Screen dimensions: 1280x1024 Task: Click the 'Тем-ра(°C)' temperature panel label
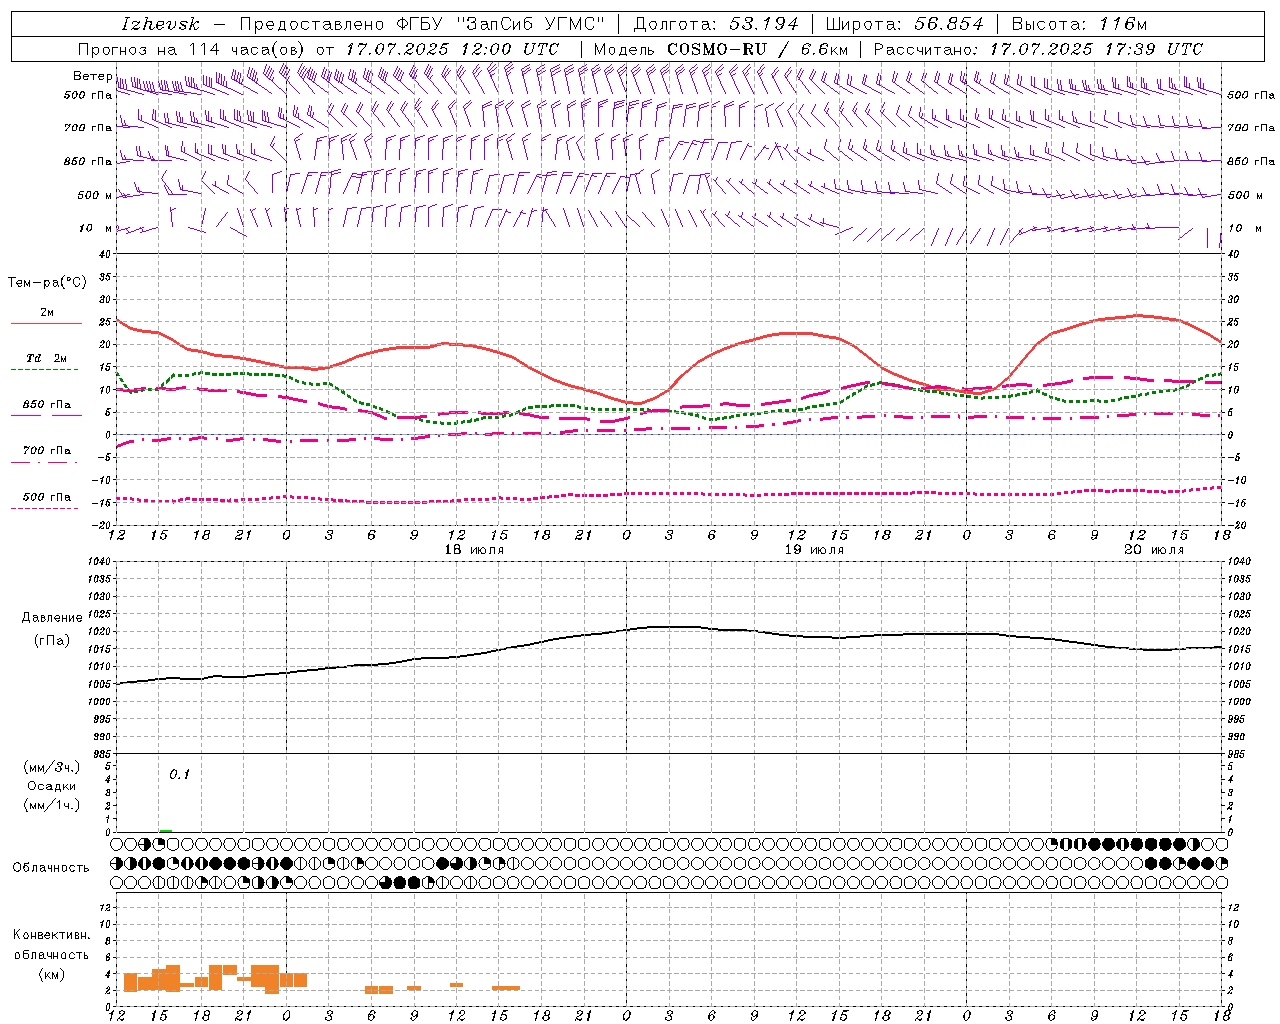47,283
